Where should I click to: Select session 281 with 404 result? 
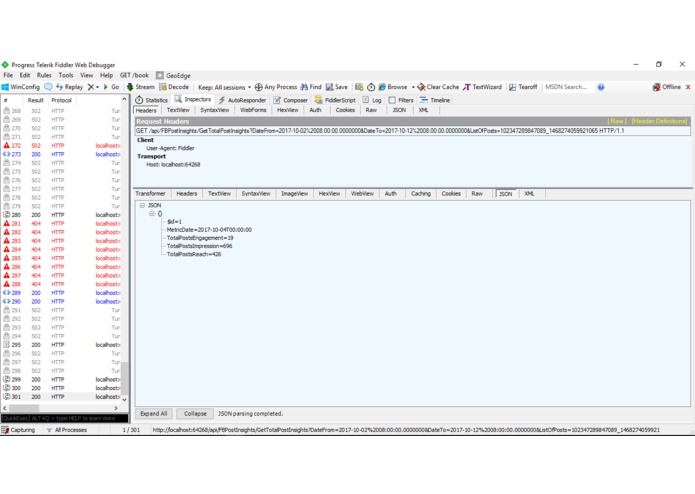coord(62,224)
